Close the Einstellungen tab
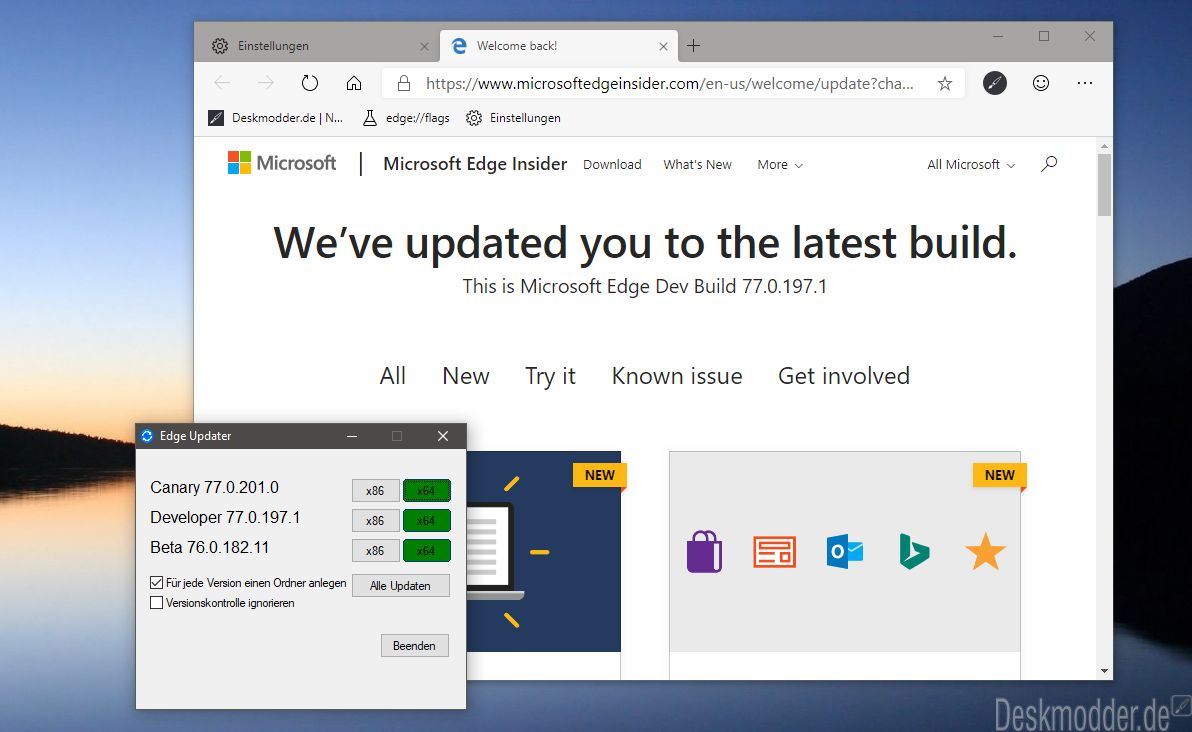The width and height of the screenshot is (1192, 732). (424, 46)
